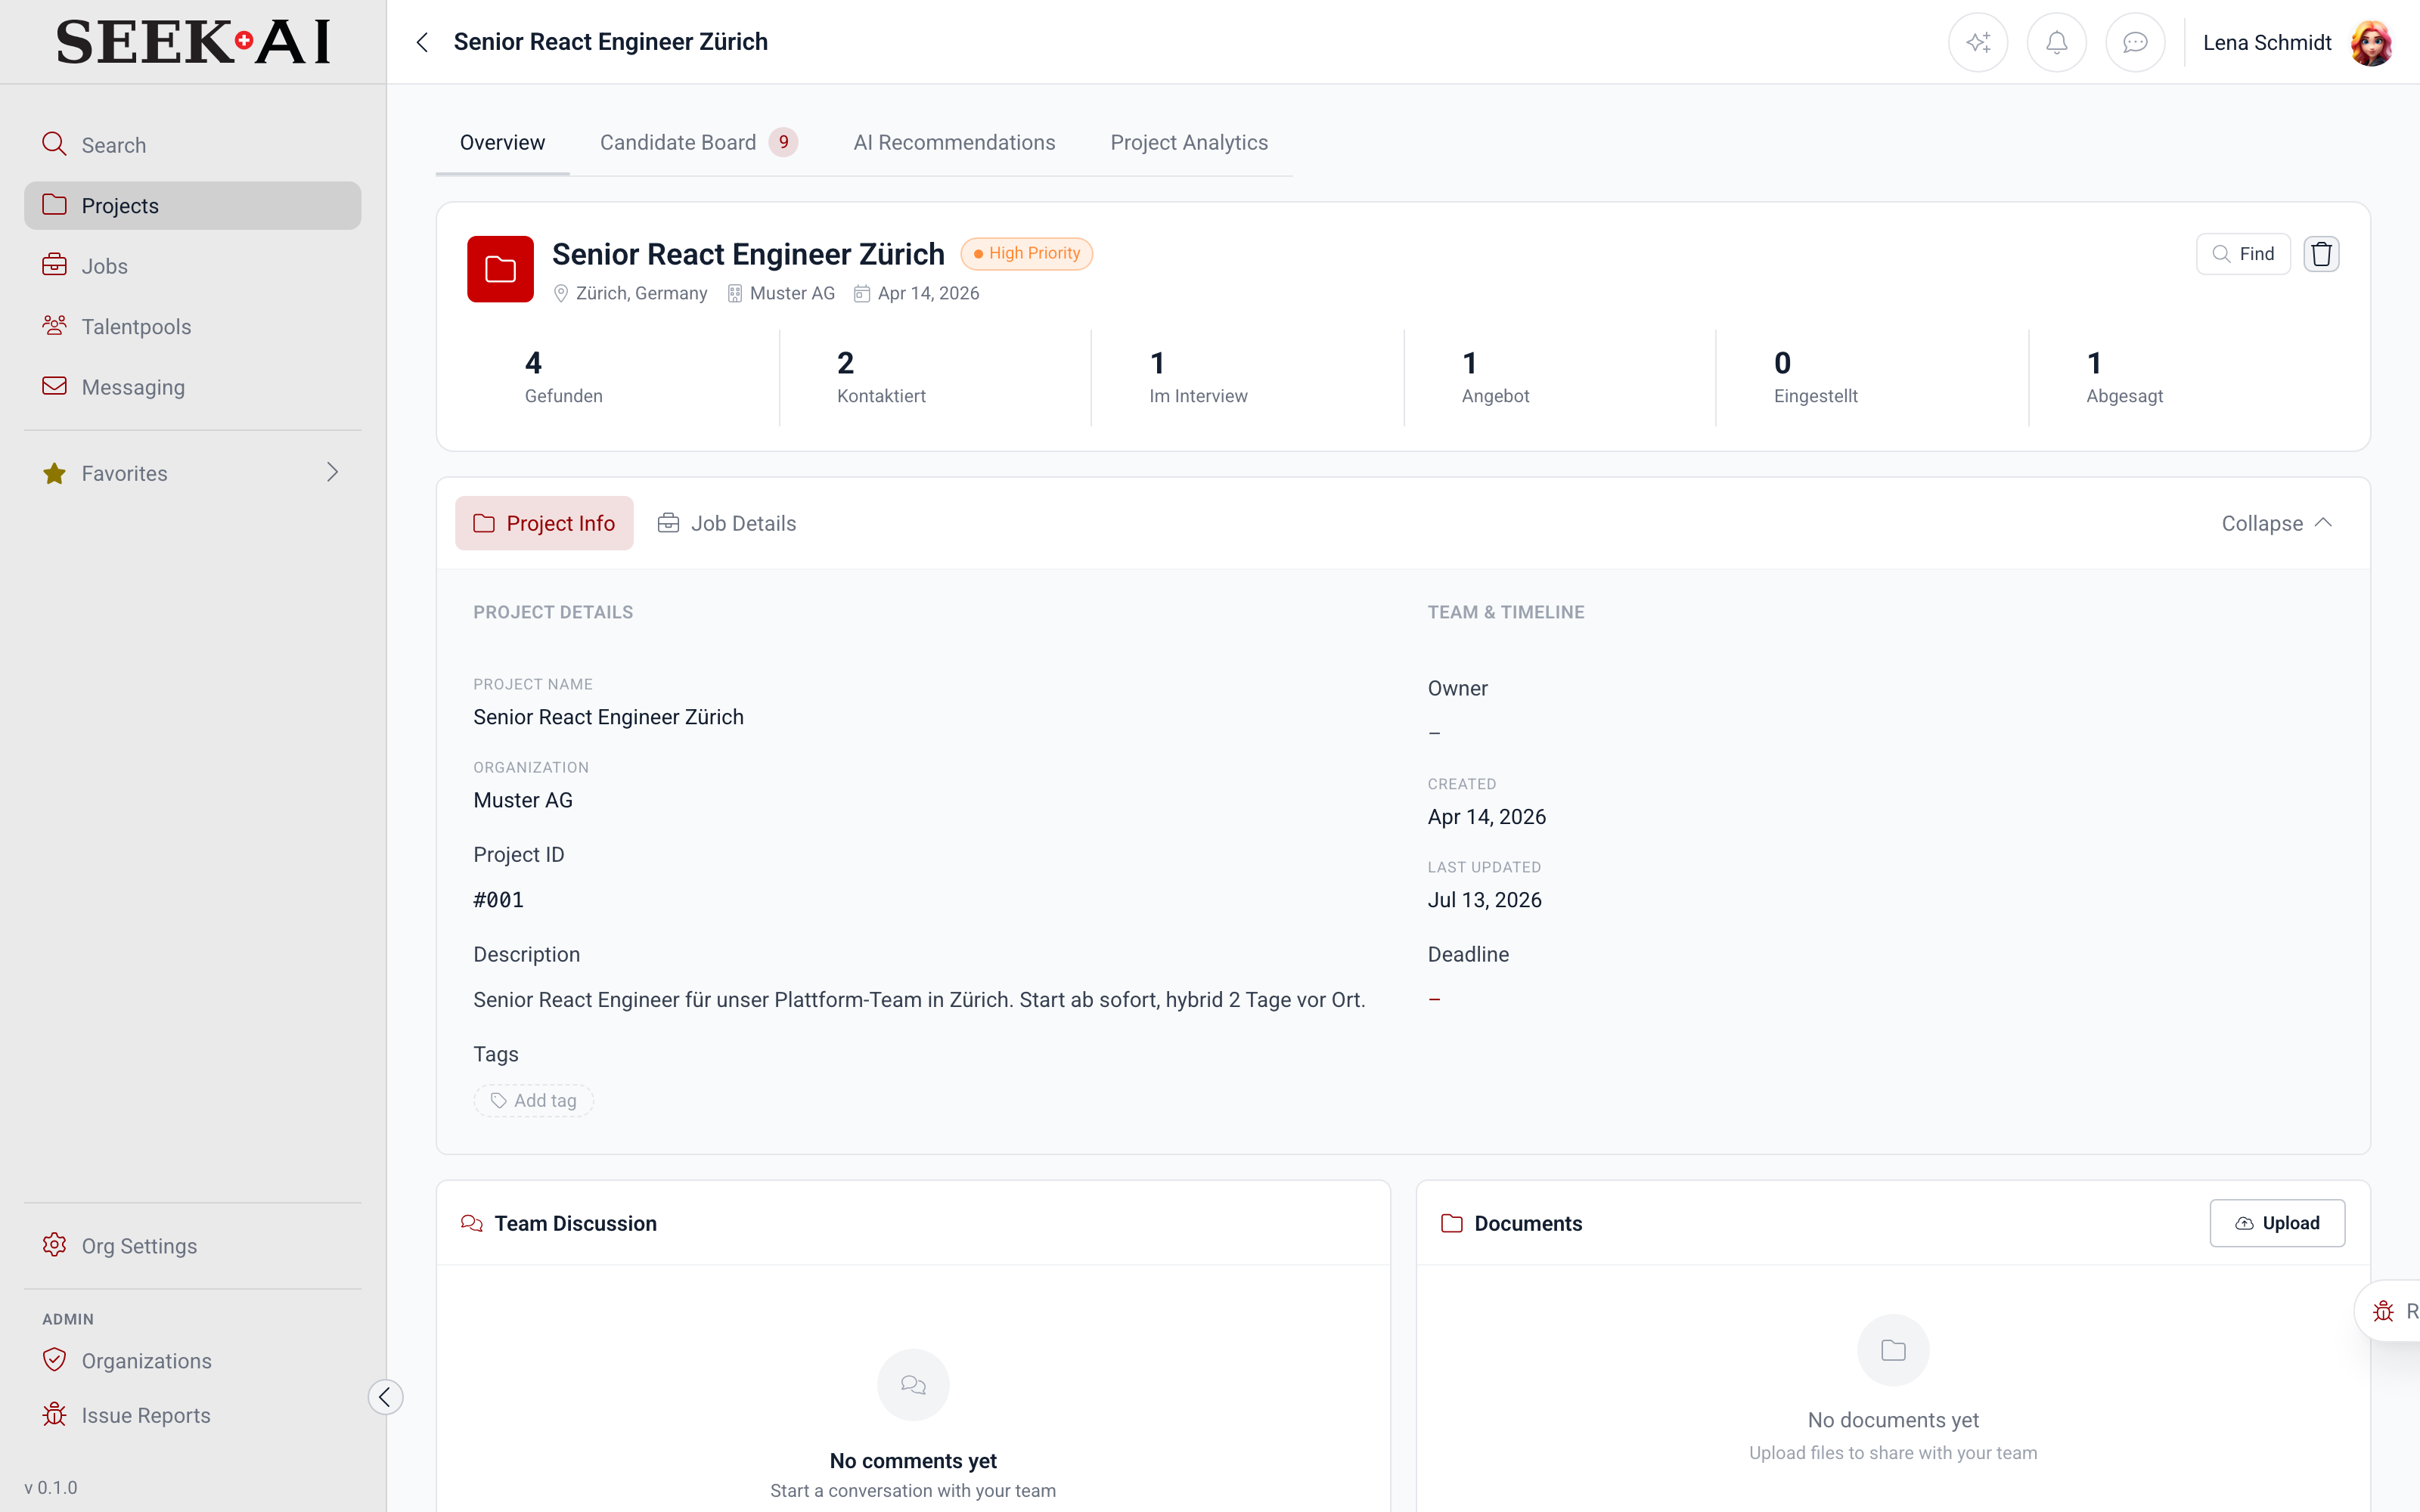The height and width of the screenshot is (1512, 2420).
Task: Collapse the sidebar with the round arrow button
Action: 385,1397
